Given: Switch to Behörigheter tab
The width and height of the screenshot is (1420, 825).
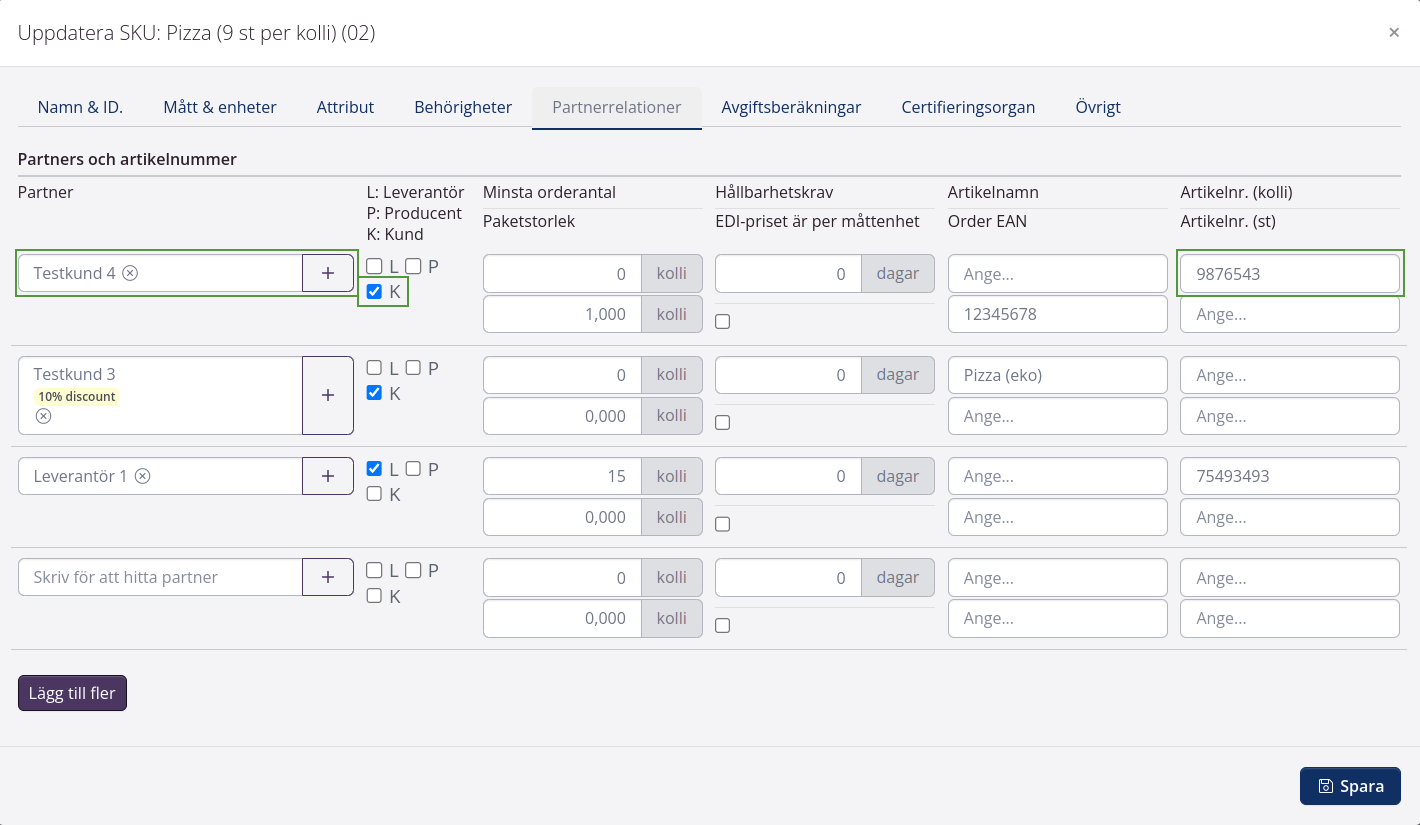Looking at the screenshot, I should [x=463, y=107].
